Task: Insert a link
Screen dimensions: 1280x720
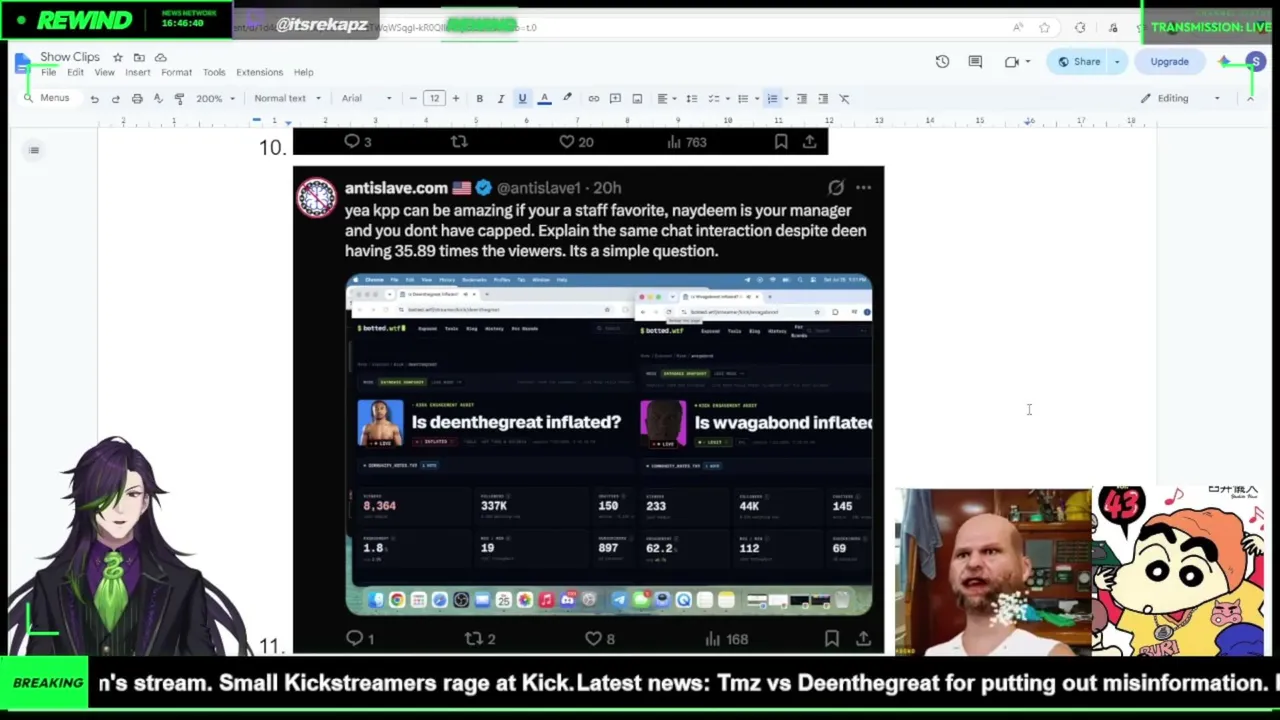Action: [x=594, y=99]
